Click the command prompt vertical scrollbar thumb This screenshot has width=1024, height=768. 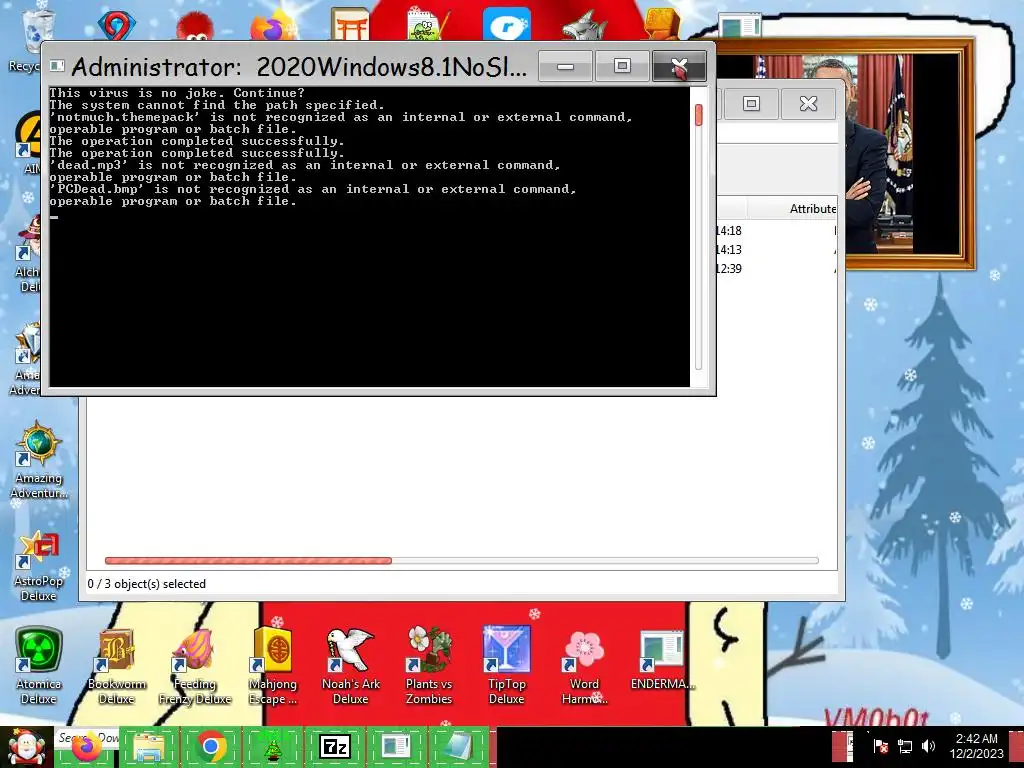click(x=699, y=115)
